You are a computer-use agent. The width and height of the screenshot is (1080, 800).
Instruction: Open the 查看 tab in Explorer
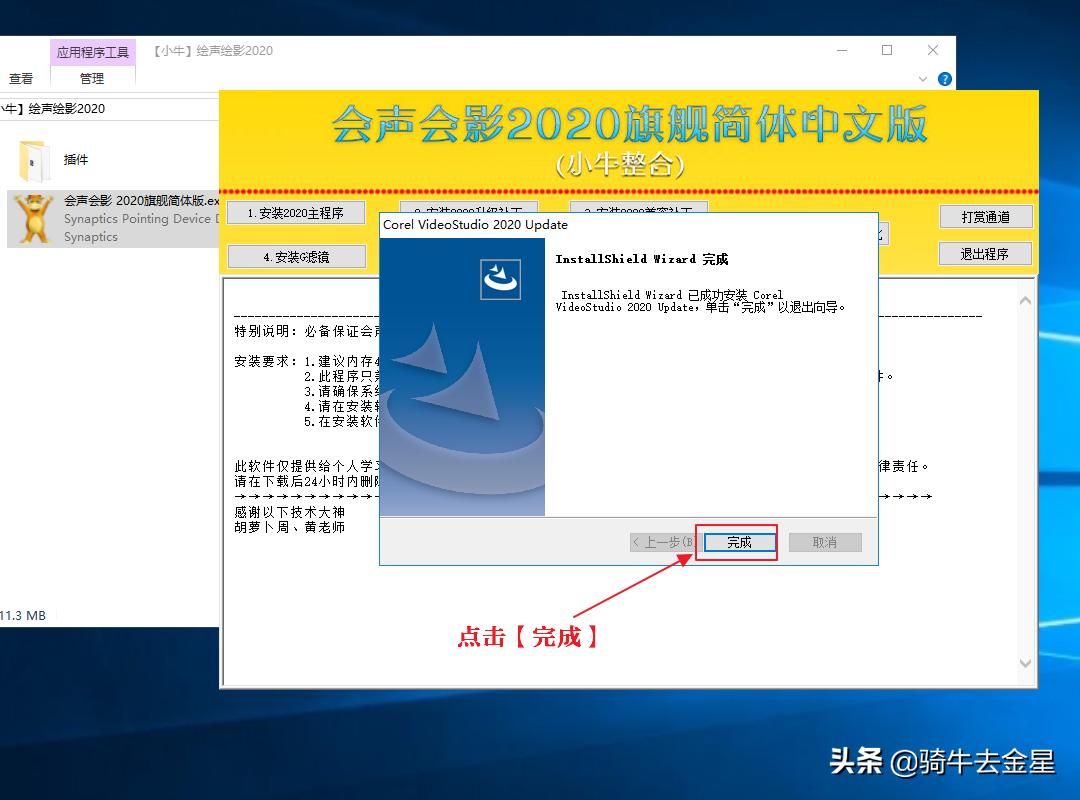[21, 79]
